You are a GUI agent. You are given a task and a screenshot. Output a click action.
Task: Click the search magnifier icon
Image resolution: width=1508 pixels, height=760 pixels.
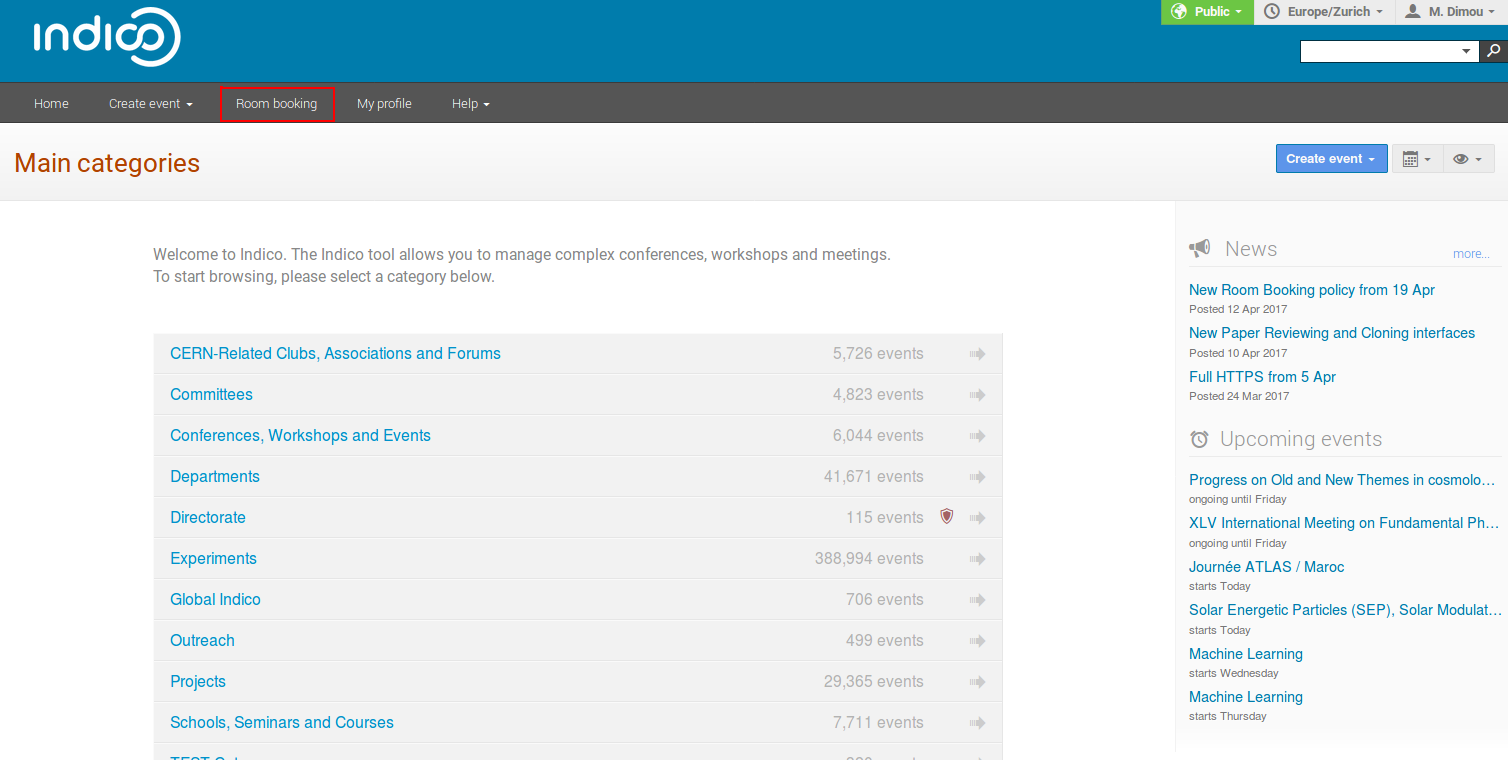[1493, 51]
